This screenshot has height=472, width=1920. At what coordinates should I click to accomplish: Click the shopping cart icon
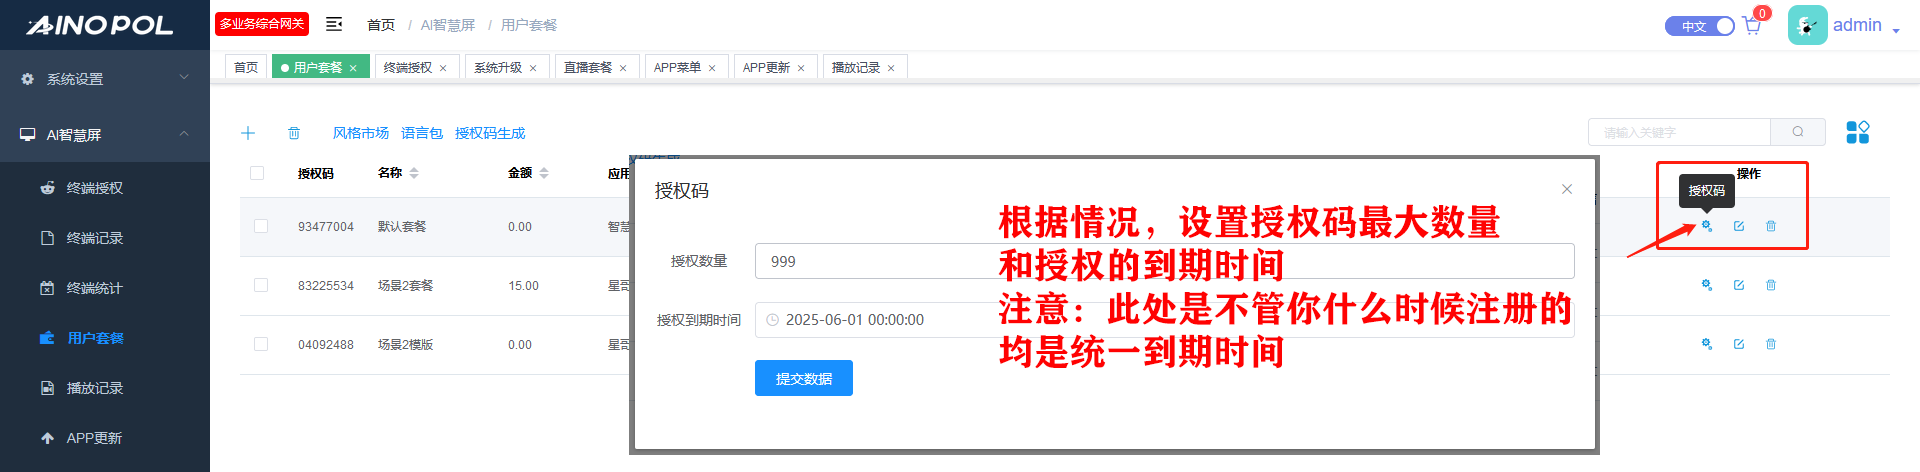[x=1751, y=26]
